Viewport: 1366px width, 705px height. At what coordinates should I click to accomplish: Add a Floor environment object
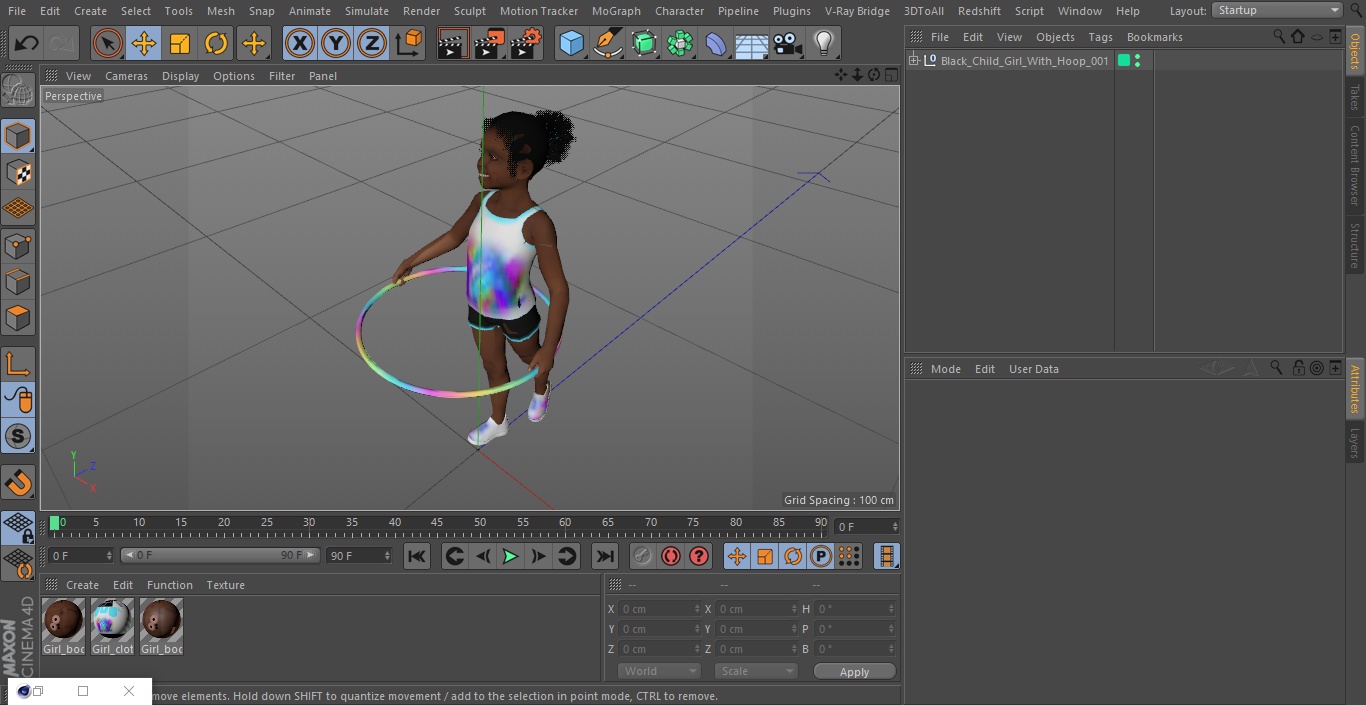[752, 44]
